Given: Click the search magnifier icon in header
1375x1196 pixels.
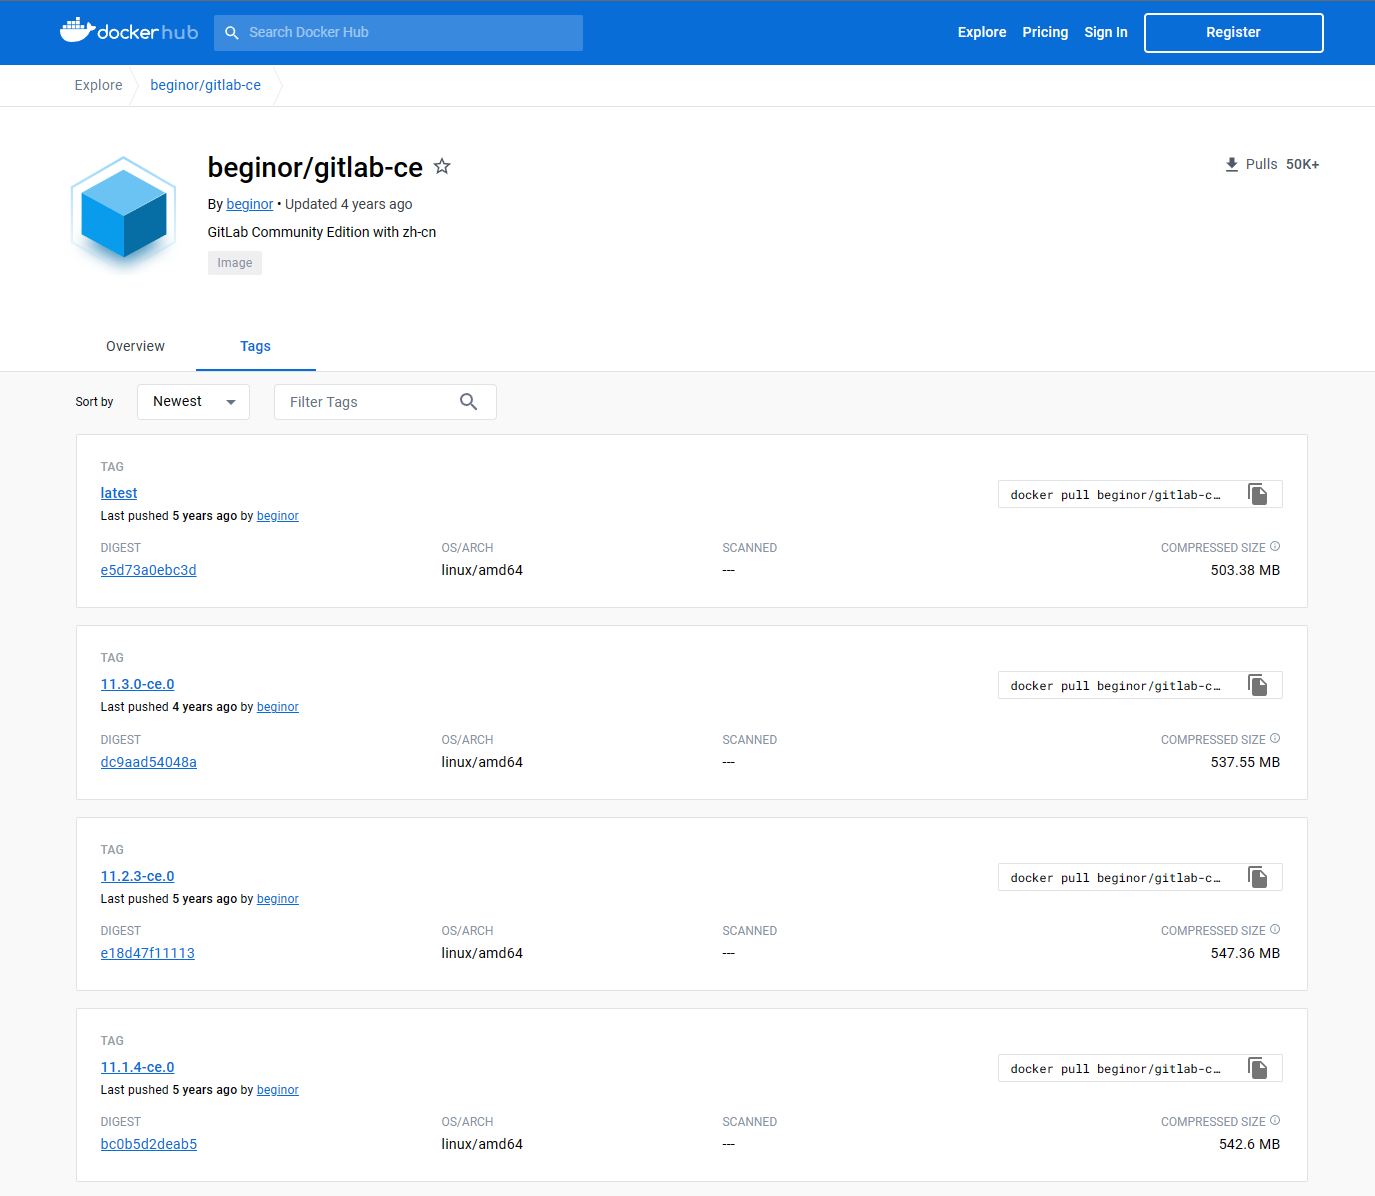Looking at the screenshot, I should click(232, 33).
